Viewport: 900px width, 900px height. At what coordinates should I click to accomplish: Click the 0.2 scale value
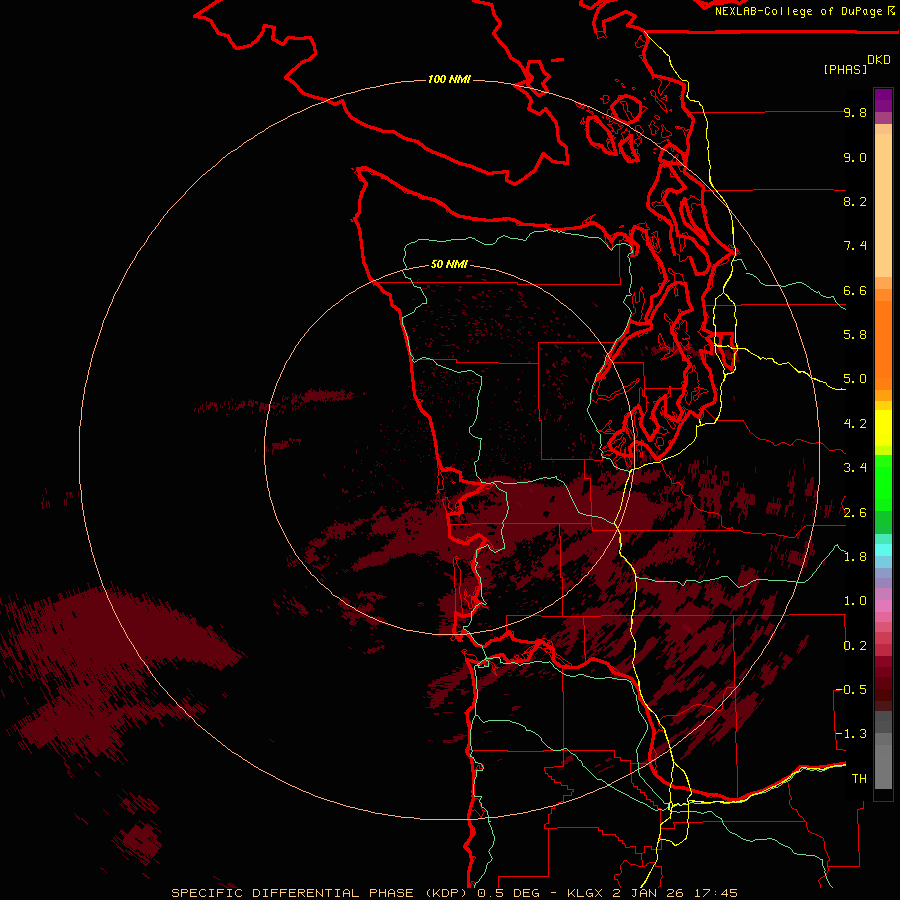coord(855,646)
